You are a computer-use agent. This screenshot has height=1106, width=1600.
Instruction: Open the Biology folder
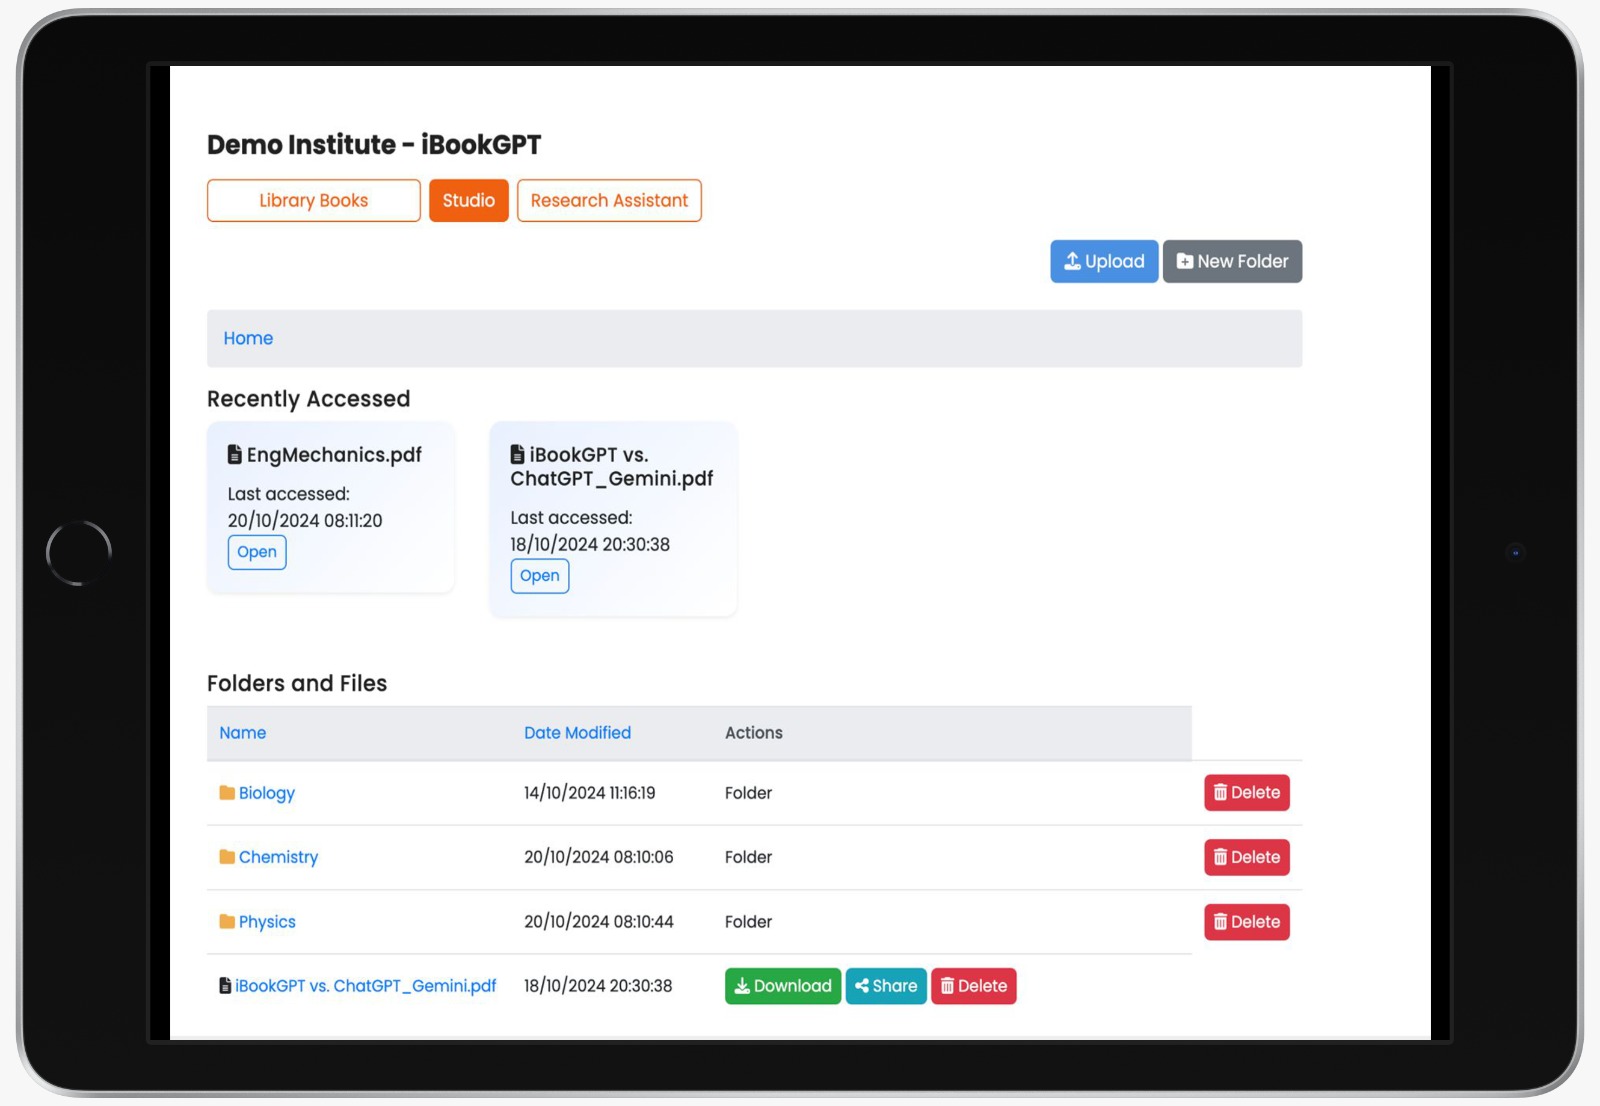(266, 793)
